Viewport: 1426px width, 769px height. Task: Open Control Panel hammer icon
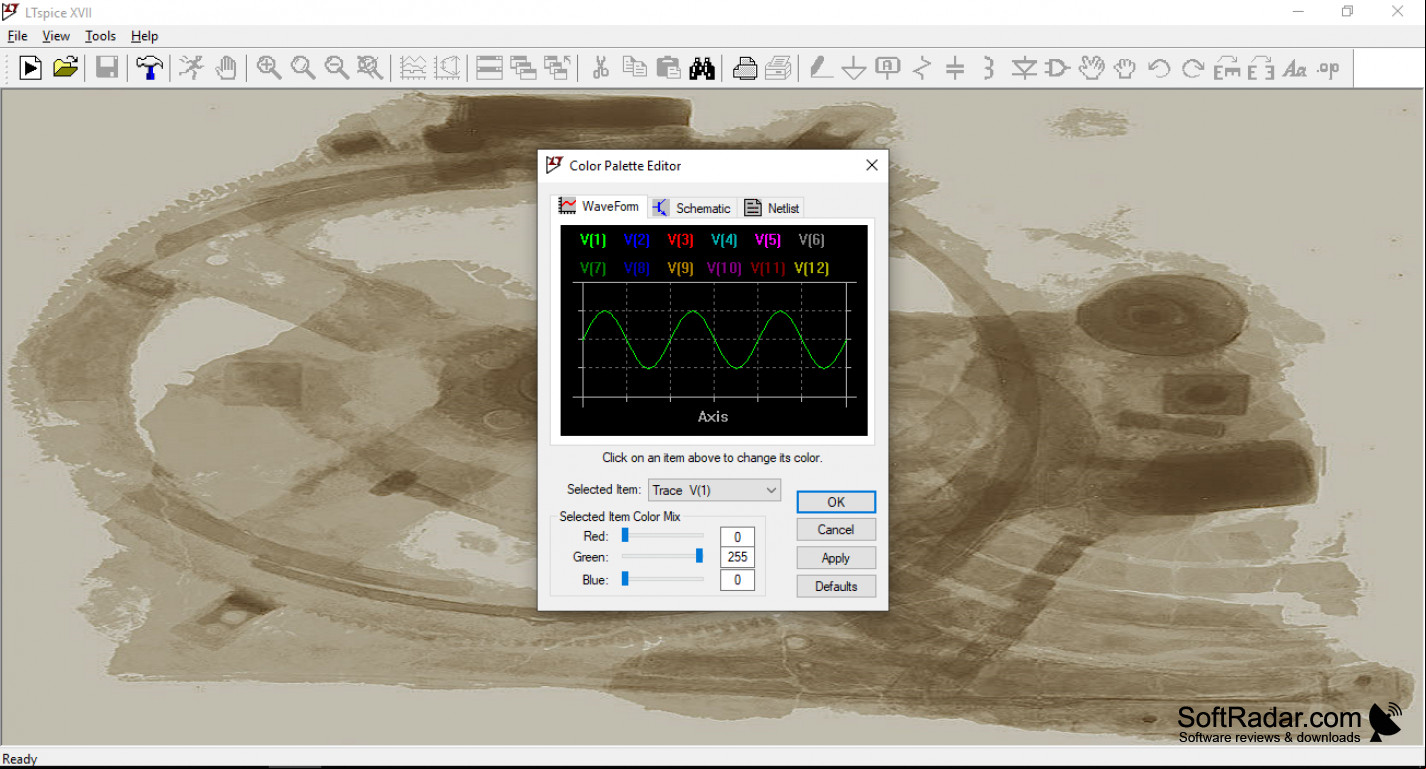coord(149,68)
